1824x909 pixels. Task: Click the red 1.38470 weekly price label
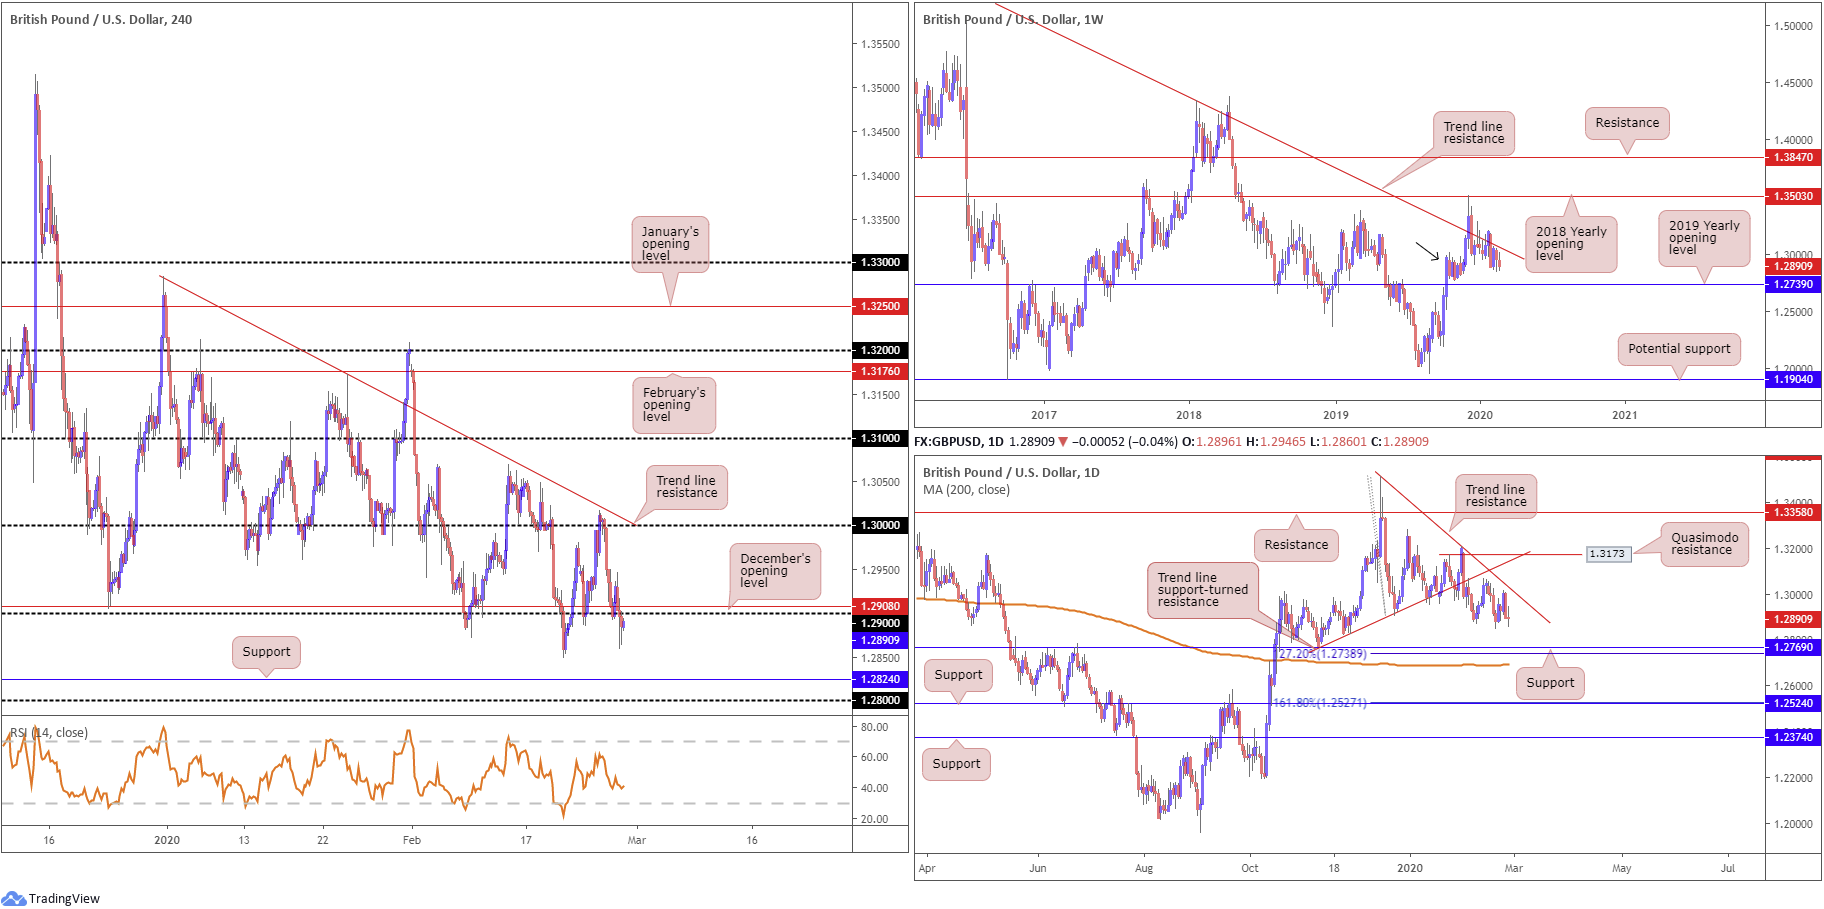click(1792, 157)
